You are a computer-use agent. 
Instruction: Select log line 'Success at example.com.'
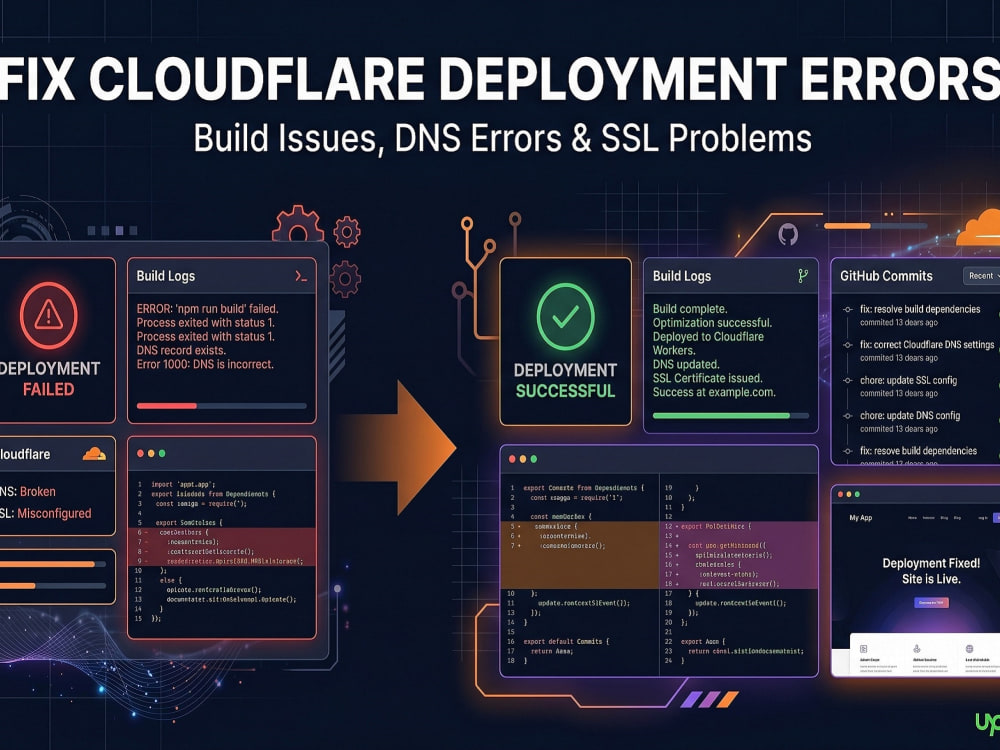[714, 392]
